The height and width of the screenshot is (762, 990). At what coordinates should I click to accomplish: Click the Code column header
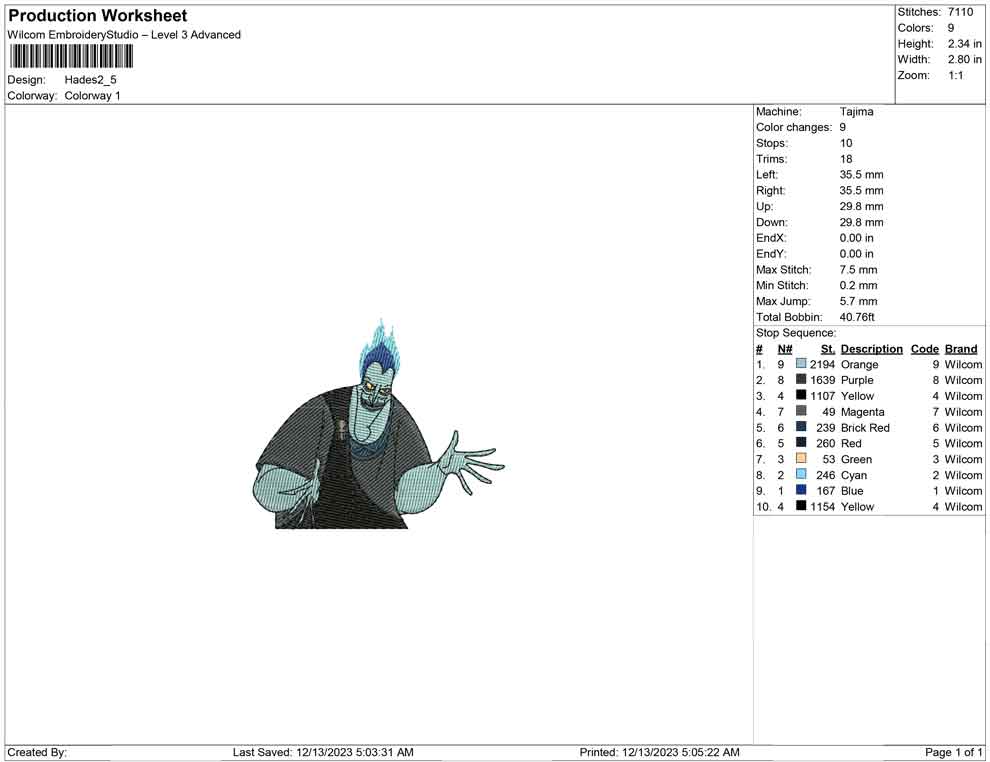[x=925, y=349]
